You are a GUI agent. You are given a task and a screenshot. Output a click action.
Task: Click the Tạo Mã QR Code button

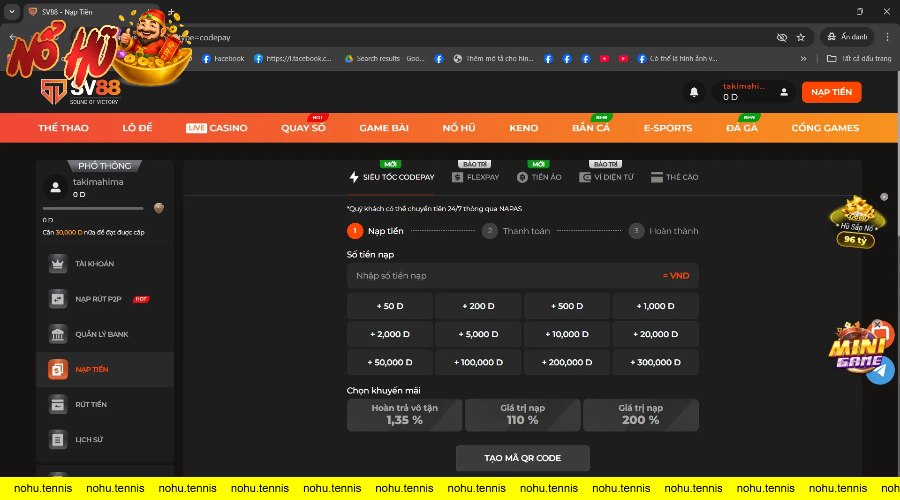(522, 458)
